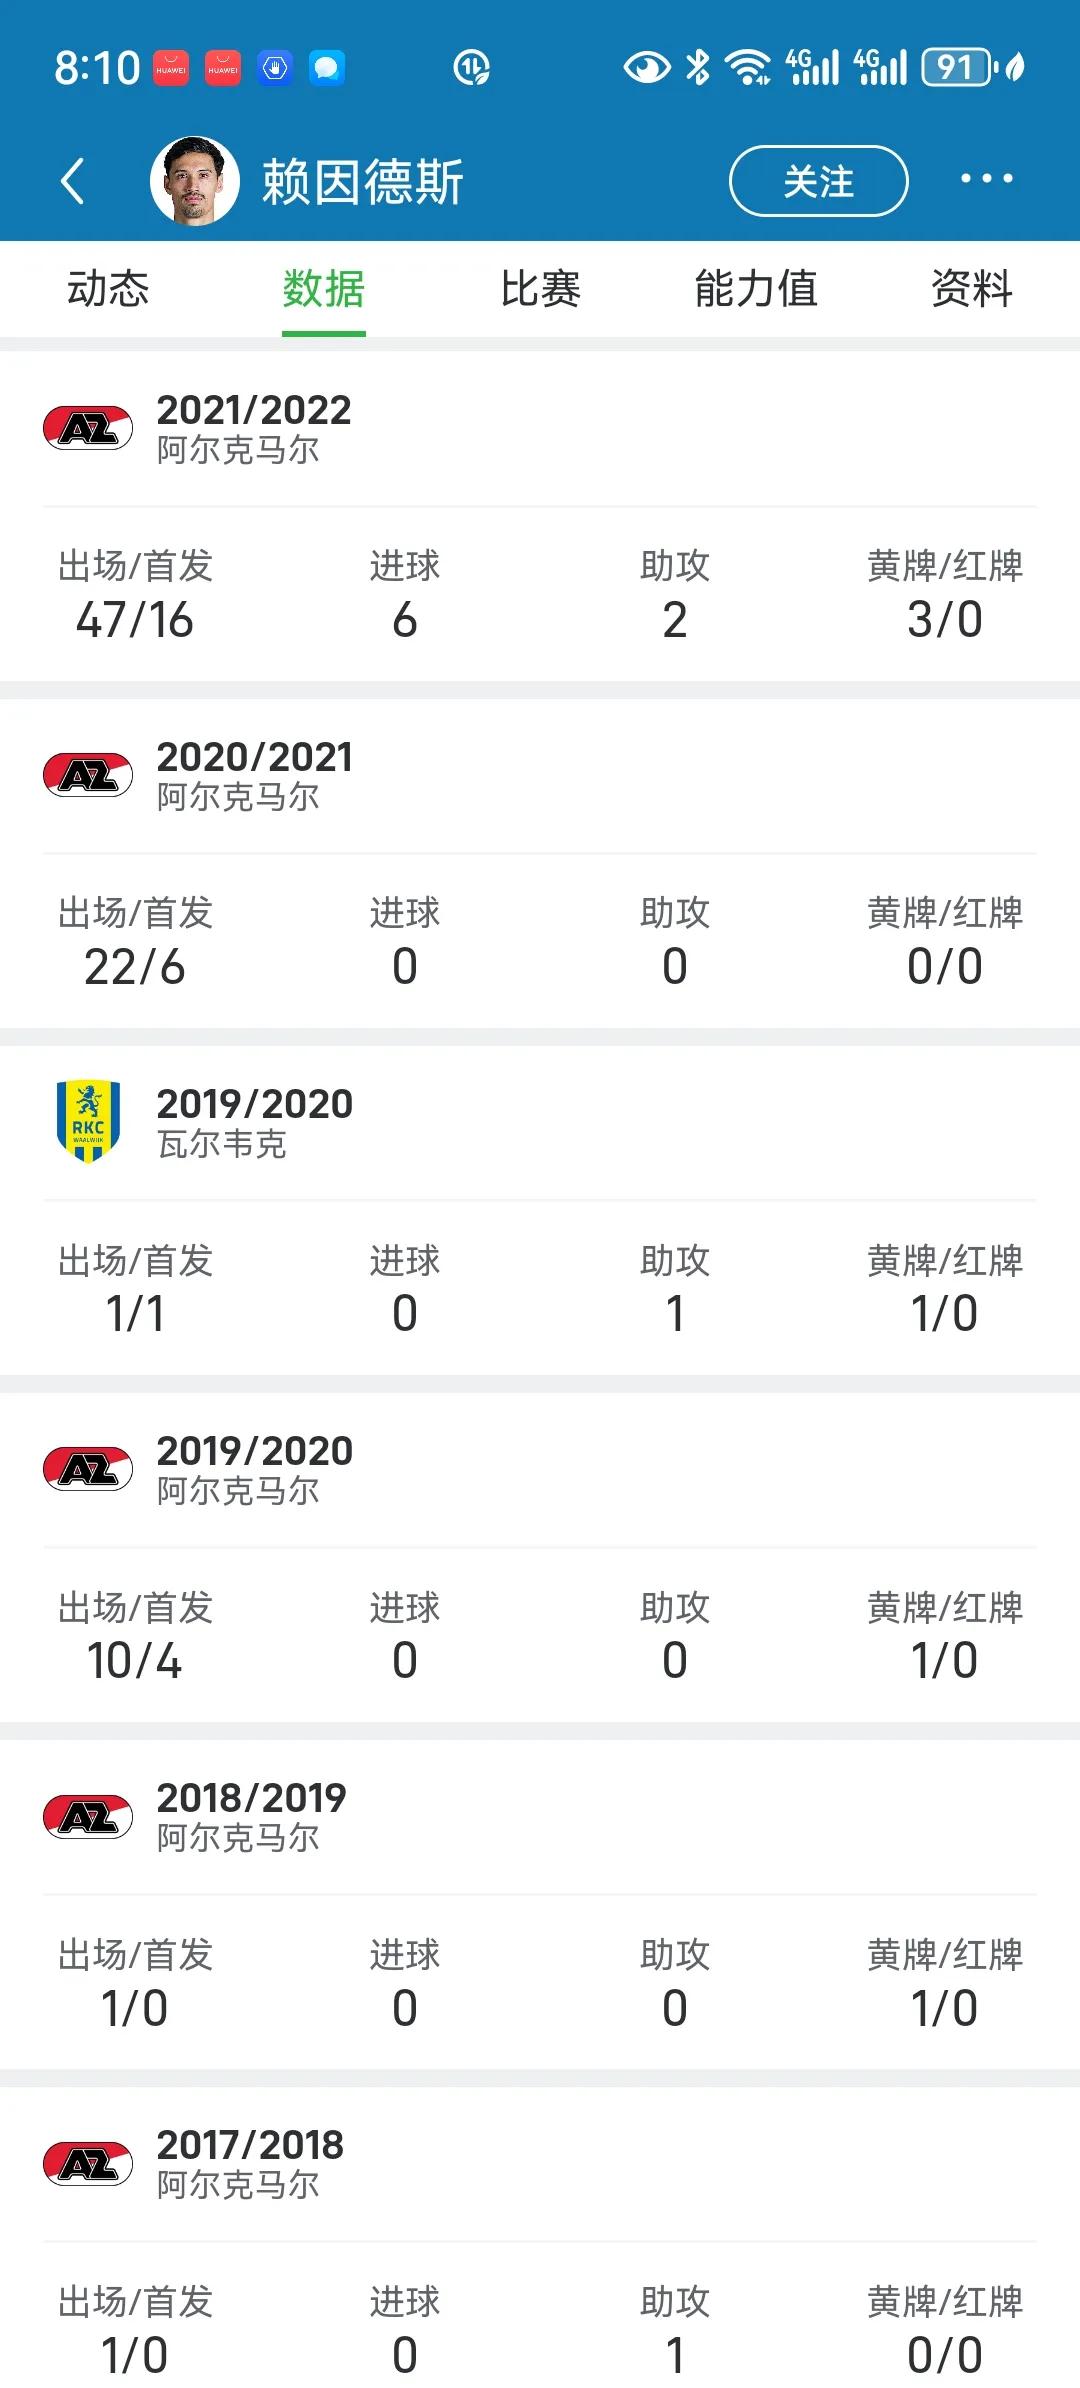Open the 能力值 tab
Screen dimensions: 1080x2388
pyautogui.click(x=756, y=289)
